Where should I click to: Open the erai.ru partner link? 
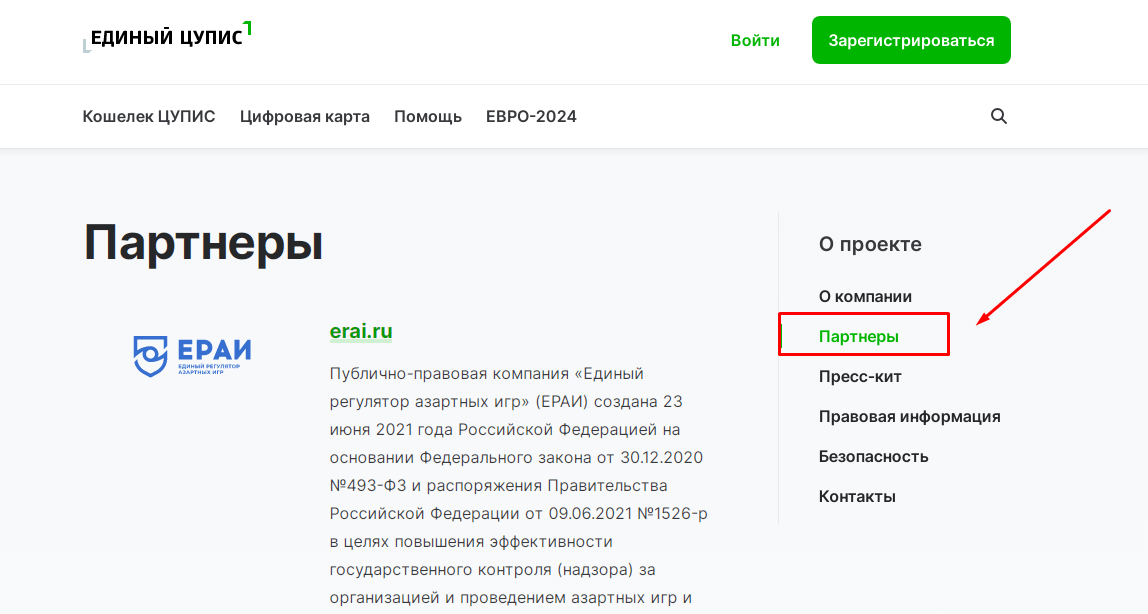360,330
